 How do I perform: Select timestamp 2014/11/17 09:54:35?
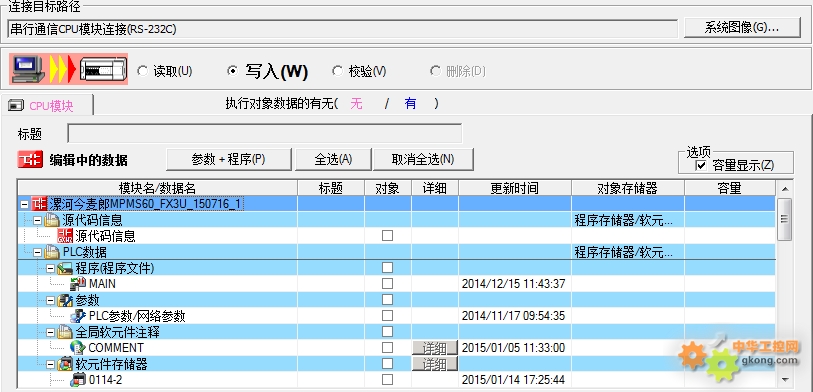point(513,316)
